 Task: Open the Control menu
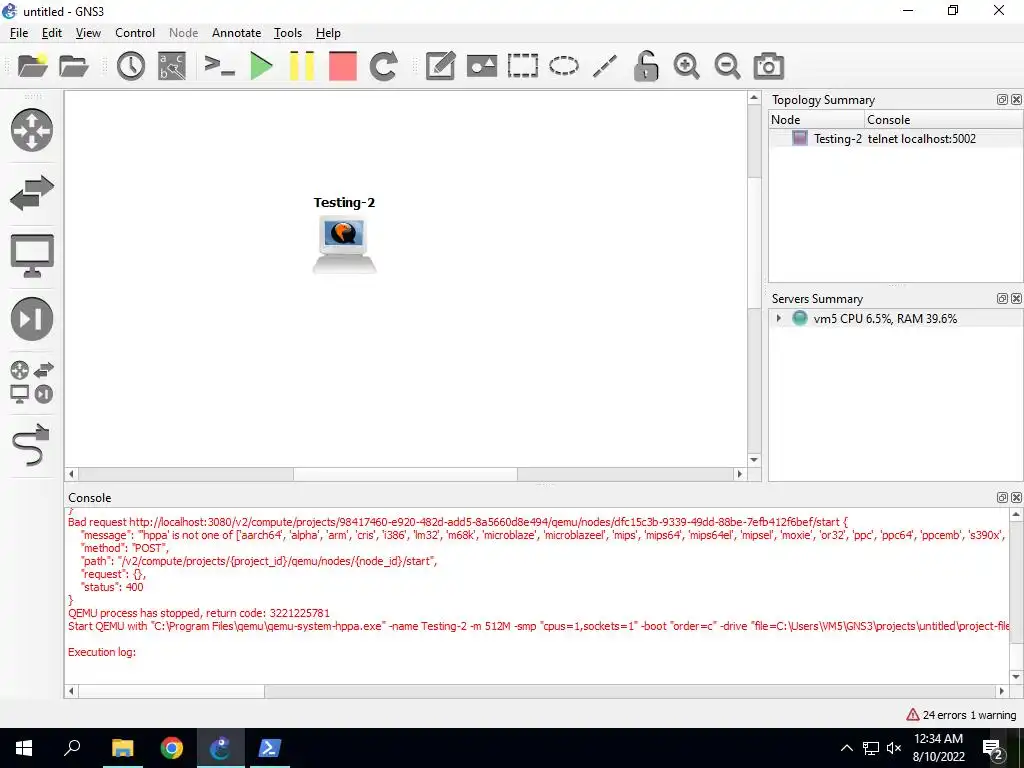[135, 33]
